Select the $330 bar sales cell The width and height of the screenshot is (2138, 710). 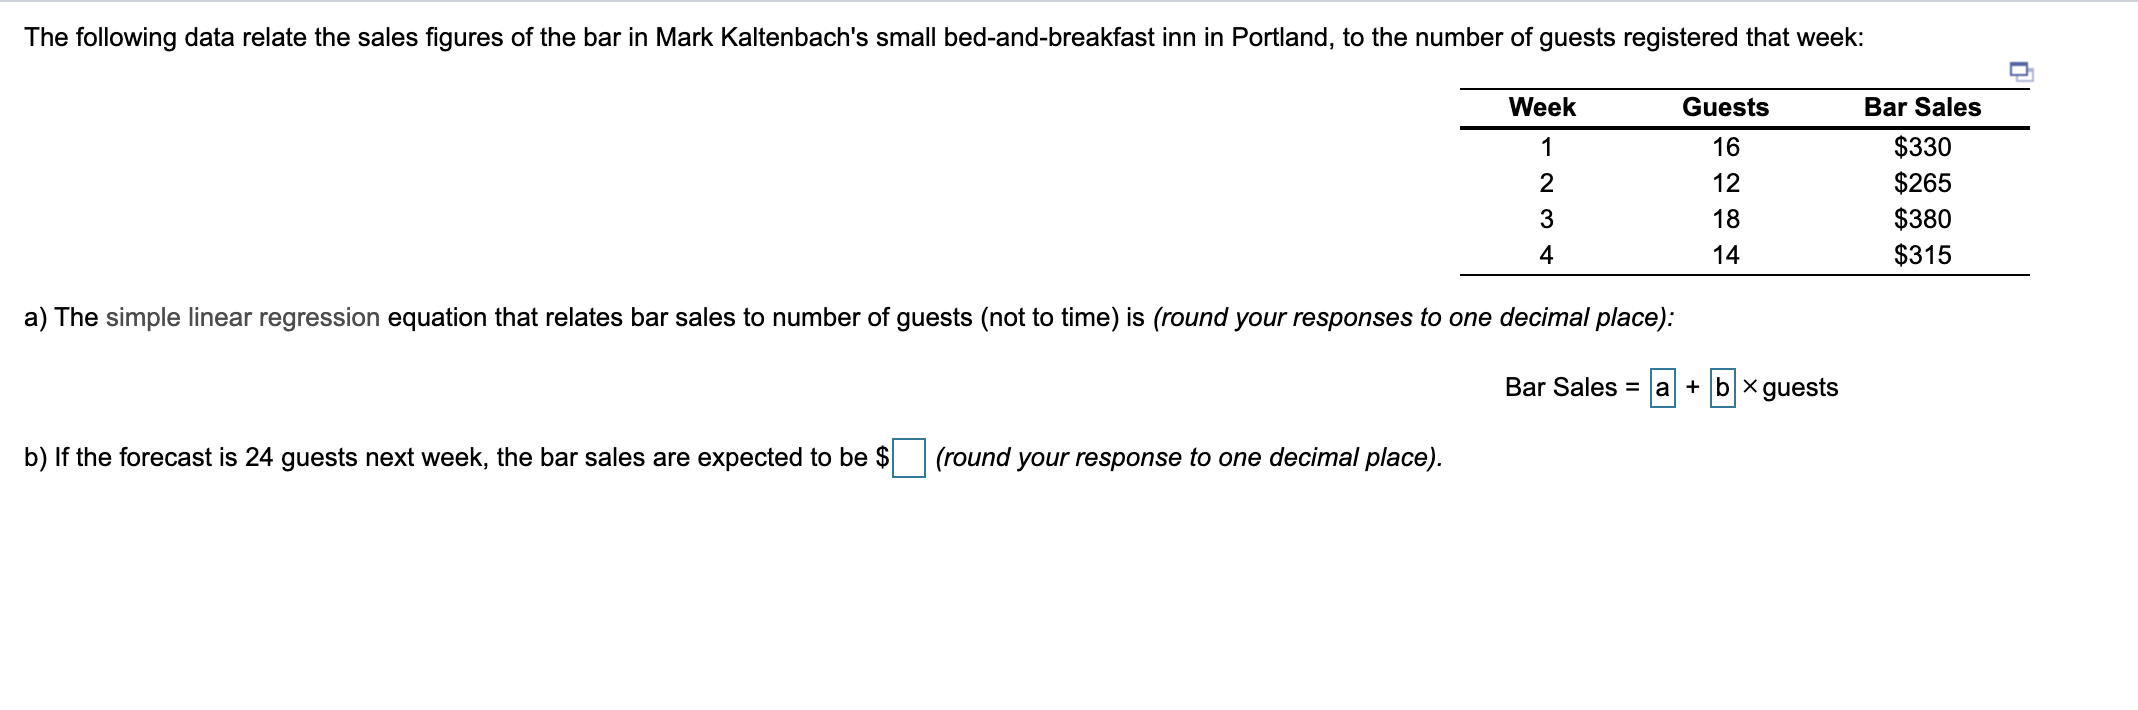[x=1922, y=147]
